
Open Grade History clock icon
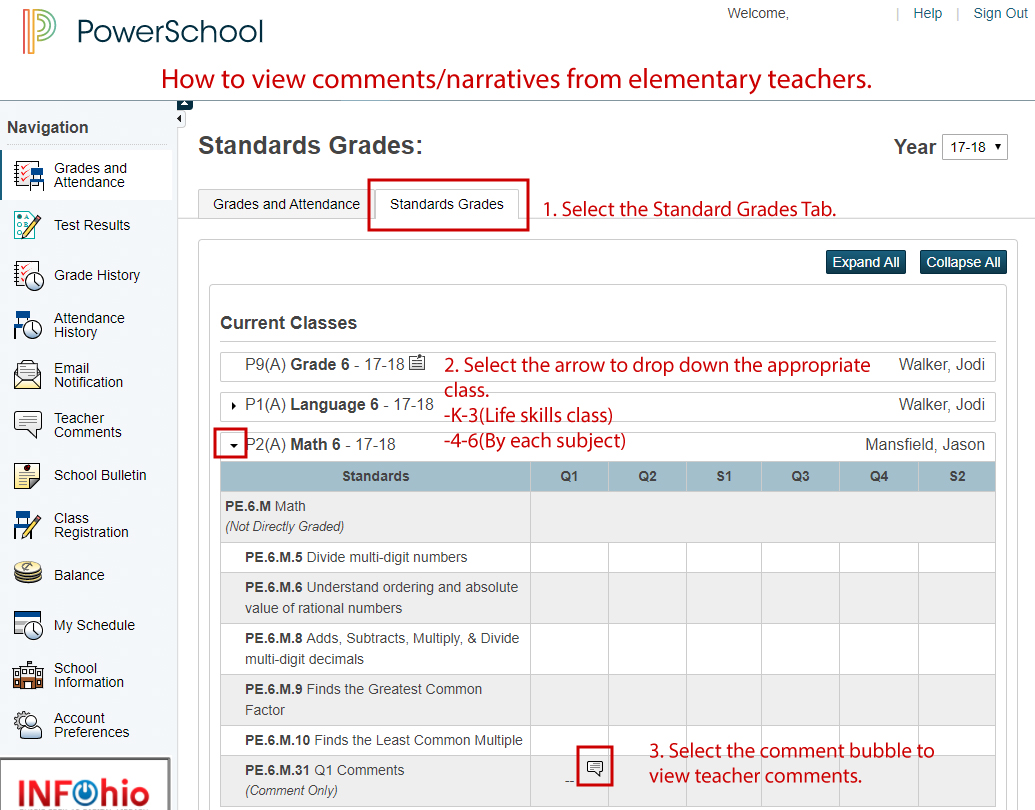coord(28,275)
